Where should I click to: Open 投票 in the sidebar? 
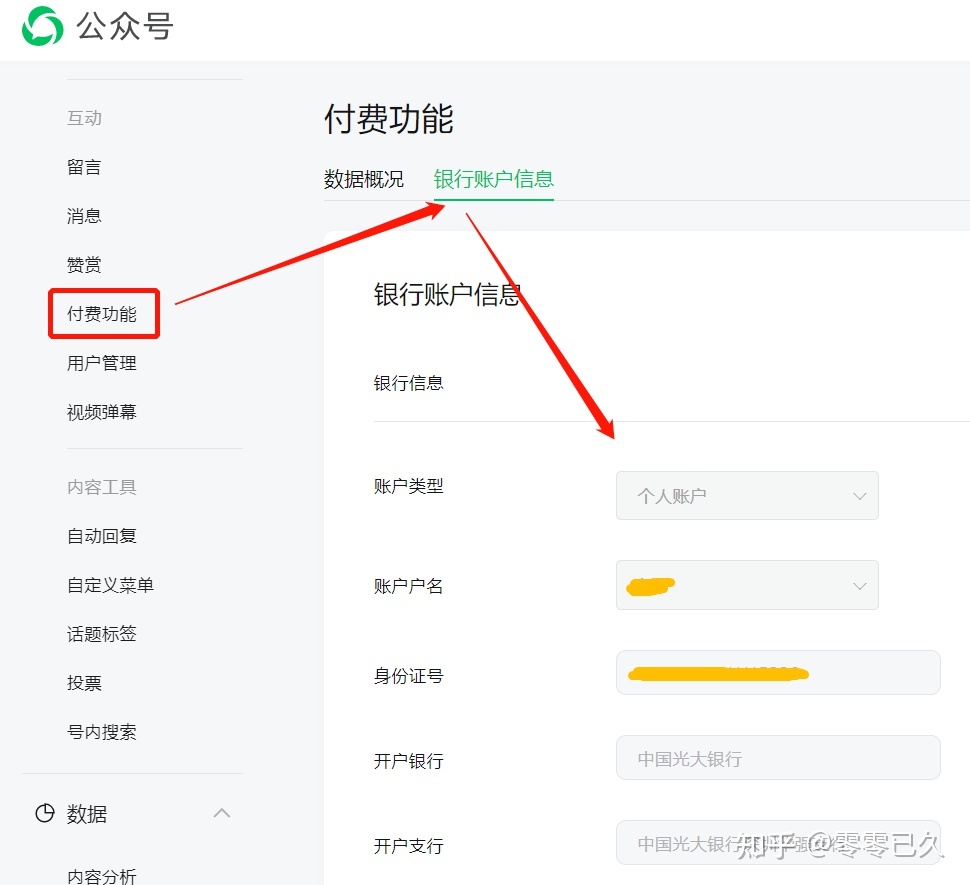84,683
